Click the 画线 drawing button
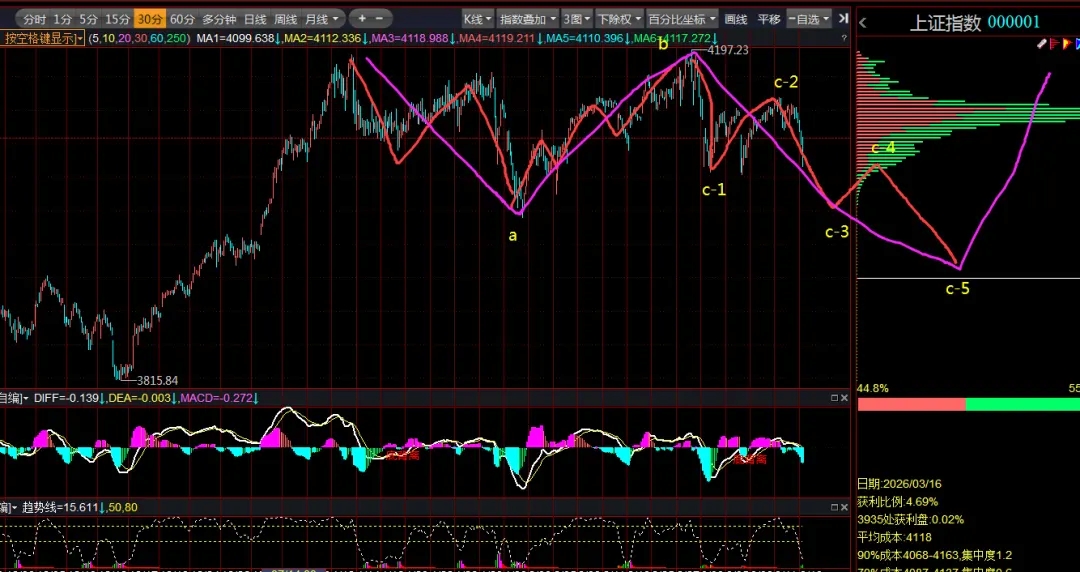The image size is (1080, 572). [736, 19]
